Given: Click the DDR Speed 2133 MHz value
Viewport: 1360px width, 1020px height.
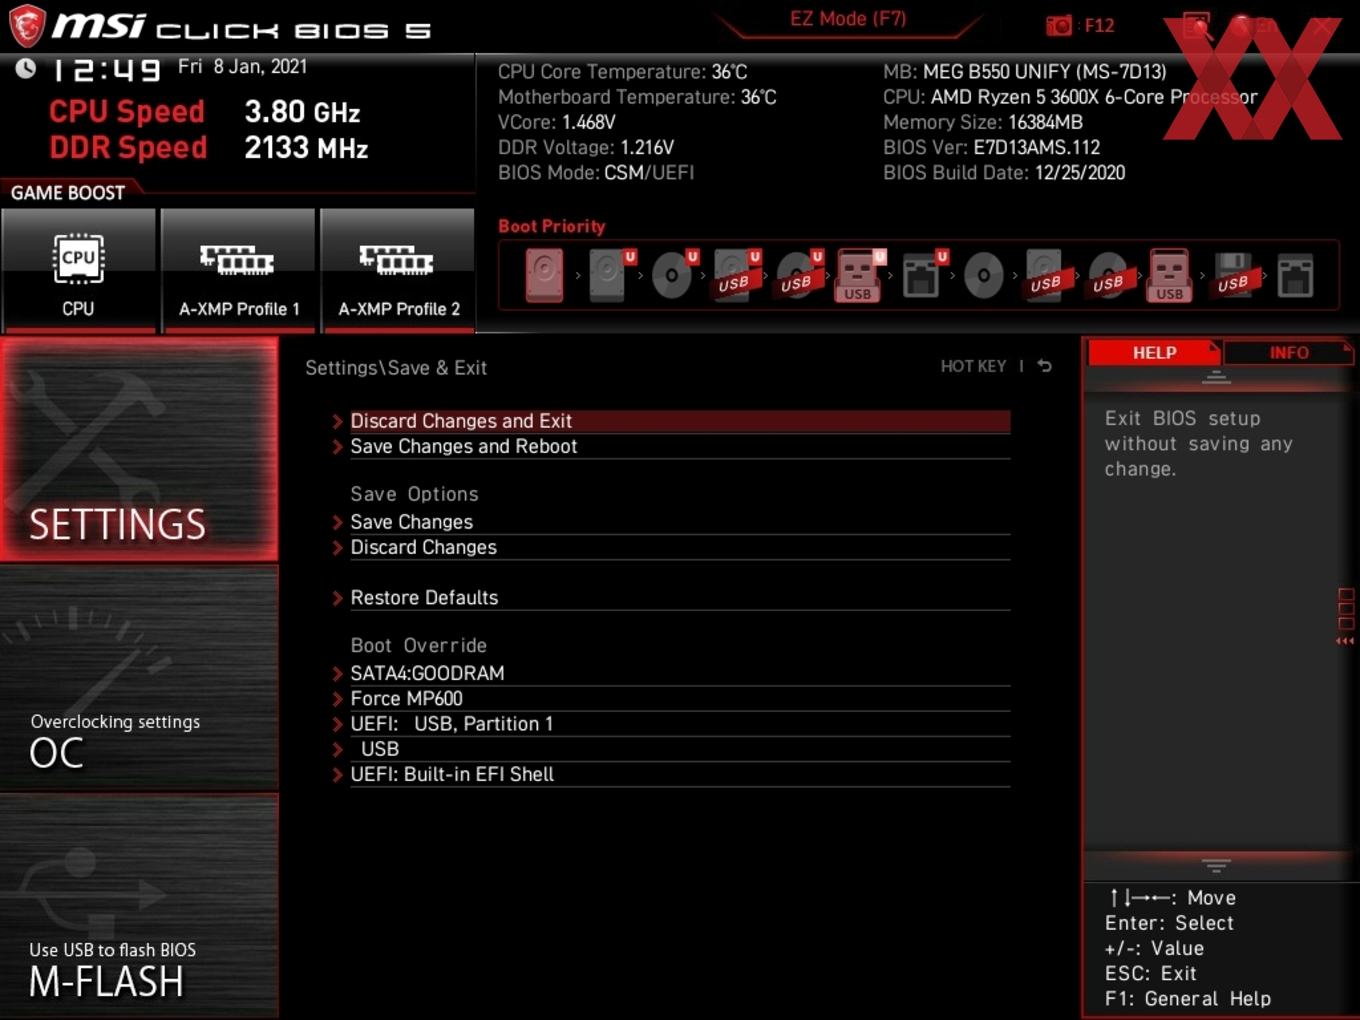Looking at the screenshot, I should [306, 148].
